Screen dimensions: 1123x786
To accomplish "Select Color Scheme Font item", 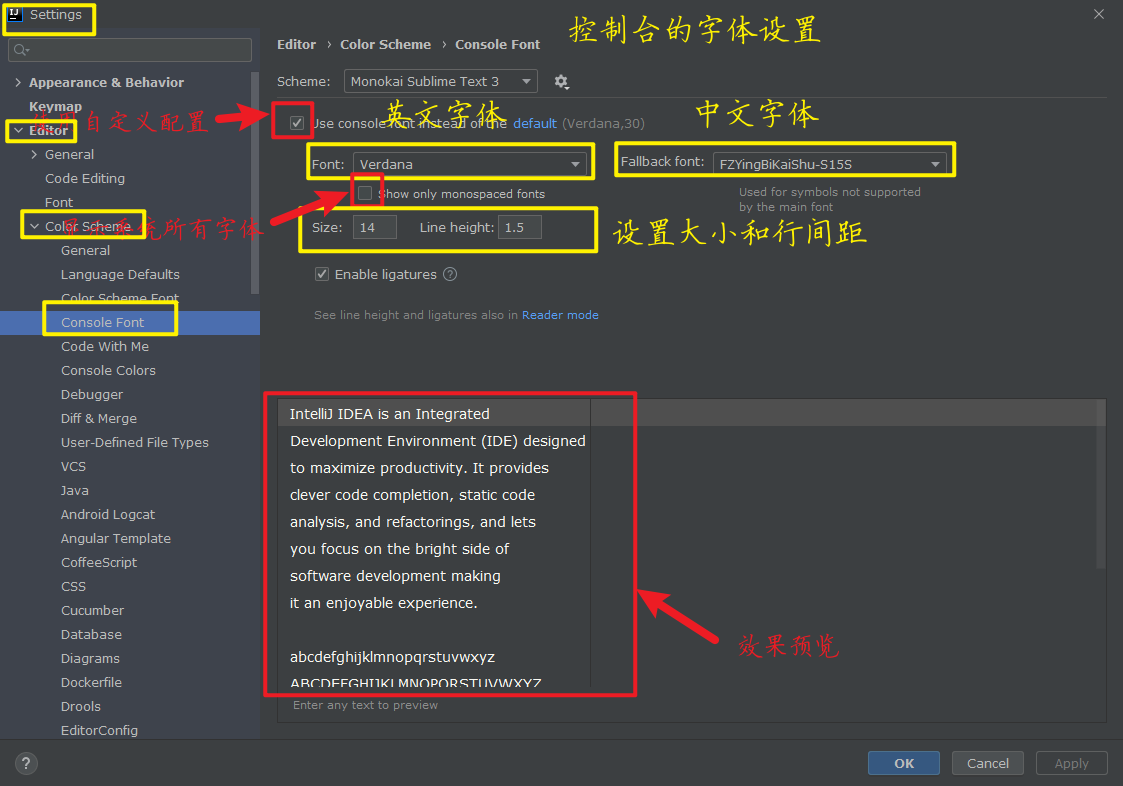I will 120,298.
